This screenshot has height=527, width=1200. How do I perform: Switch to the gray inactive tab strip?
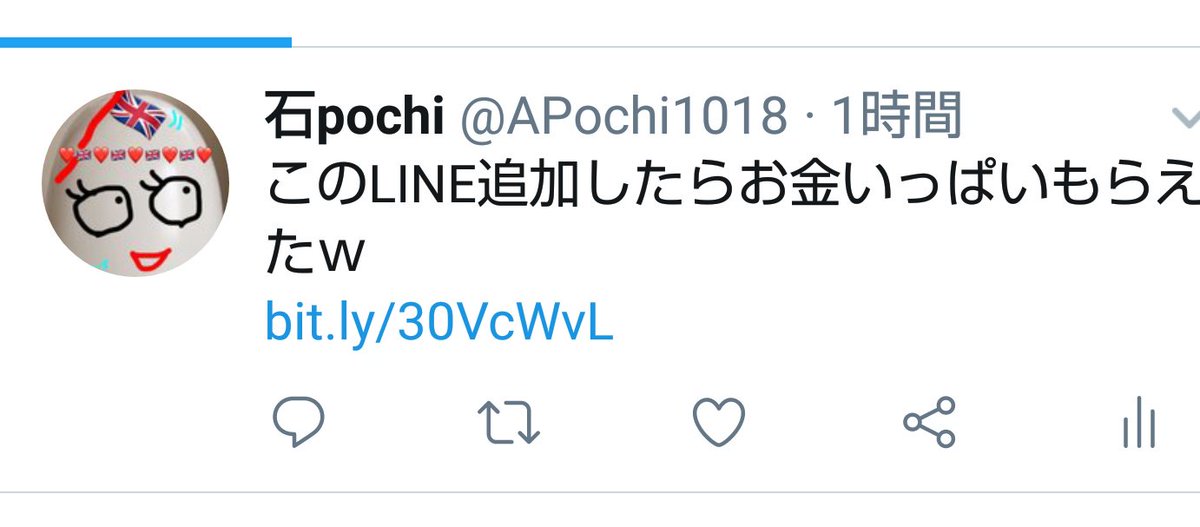[746, 45]
